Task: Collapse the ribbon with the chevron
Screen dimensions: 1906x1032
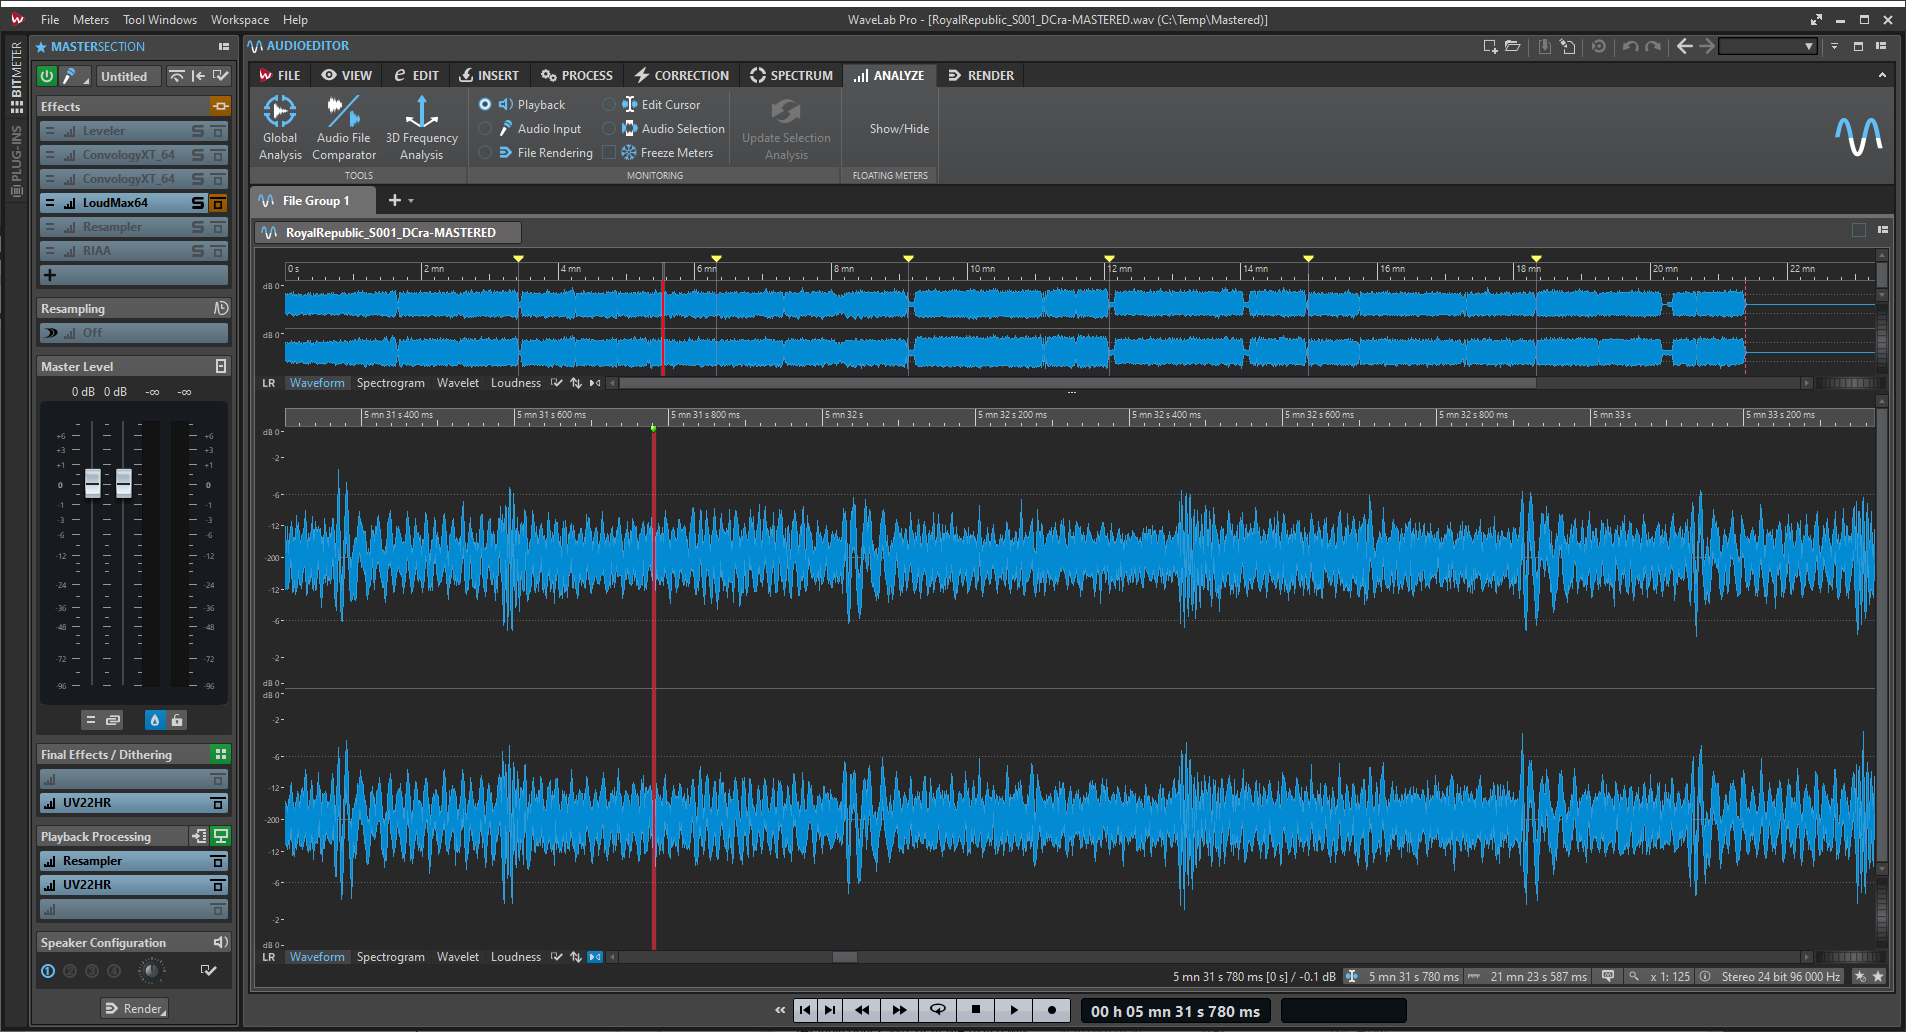Action: (1882, 75)
